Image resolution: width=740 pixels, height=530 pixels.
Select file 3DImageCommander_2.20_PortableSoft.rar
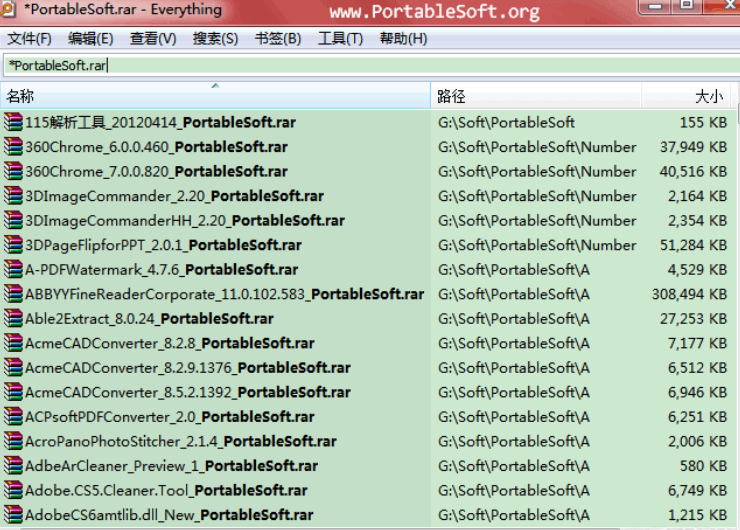[x=175, y=196]
